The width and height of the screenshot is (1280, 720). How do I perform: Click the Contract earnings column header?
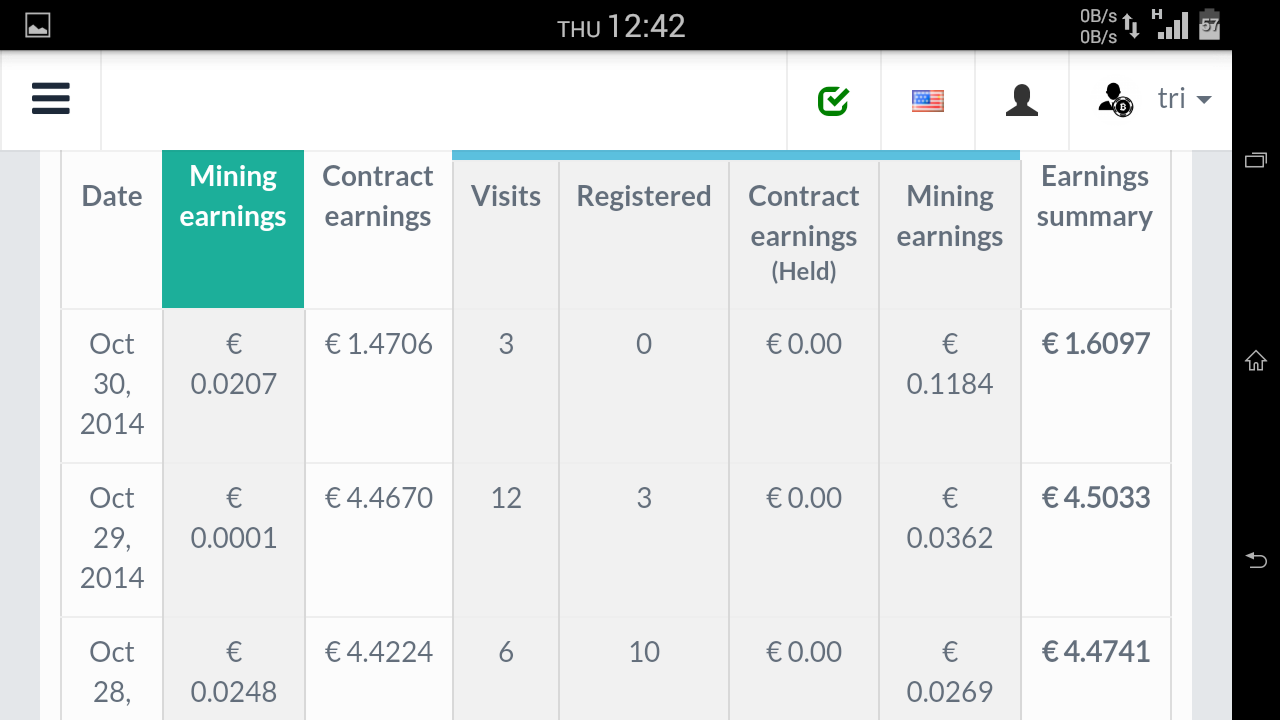click(x=378, y=197)
